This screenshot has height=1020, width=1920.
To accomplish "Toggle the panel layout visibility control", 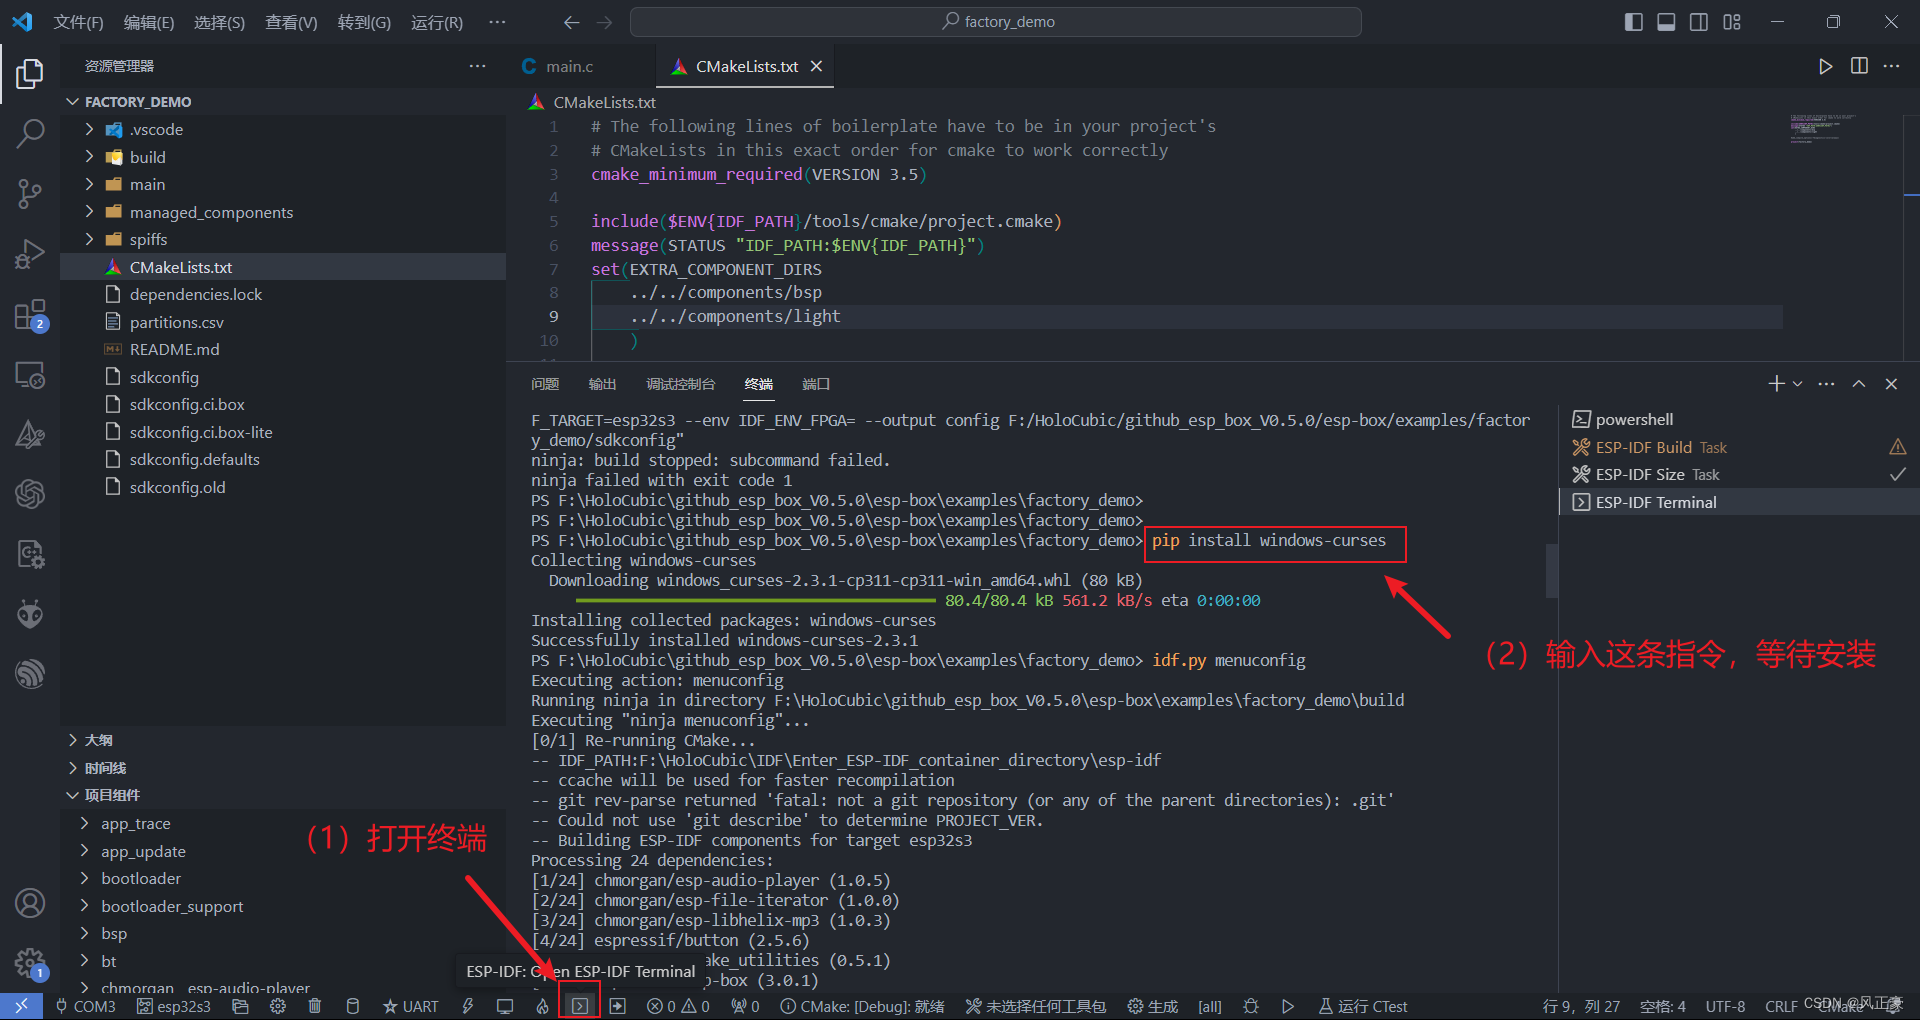I will 1665,21.
